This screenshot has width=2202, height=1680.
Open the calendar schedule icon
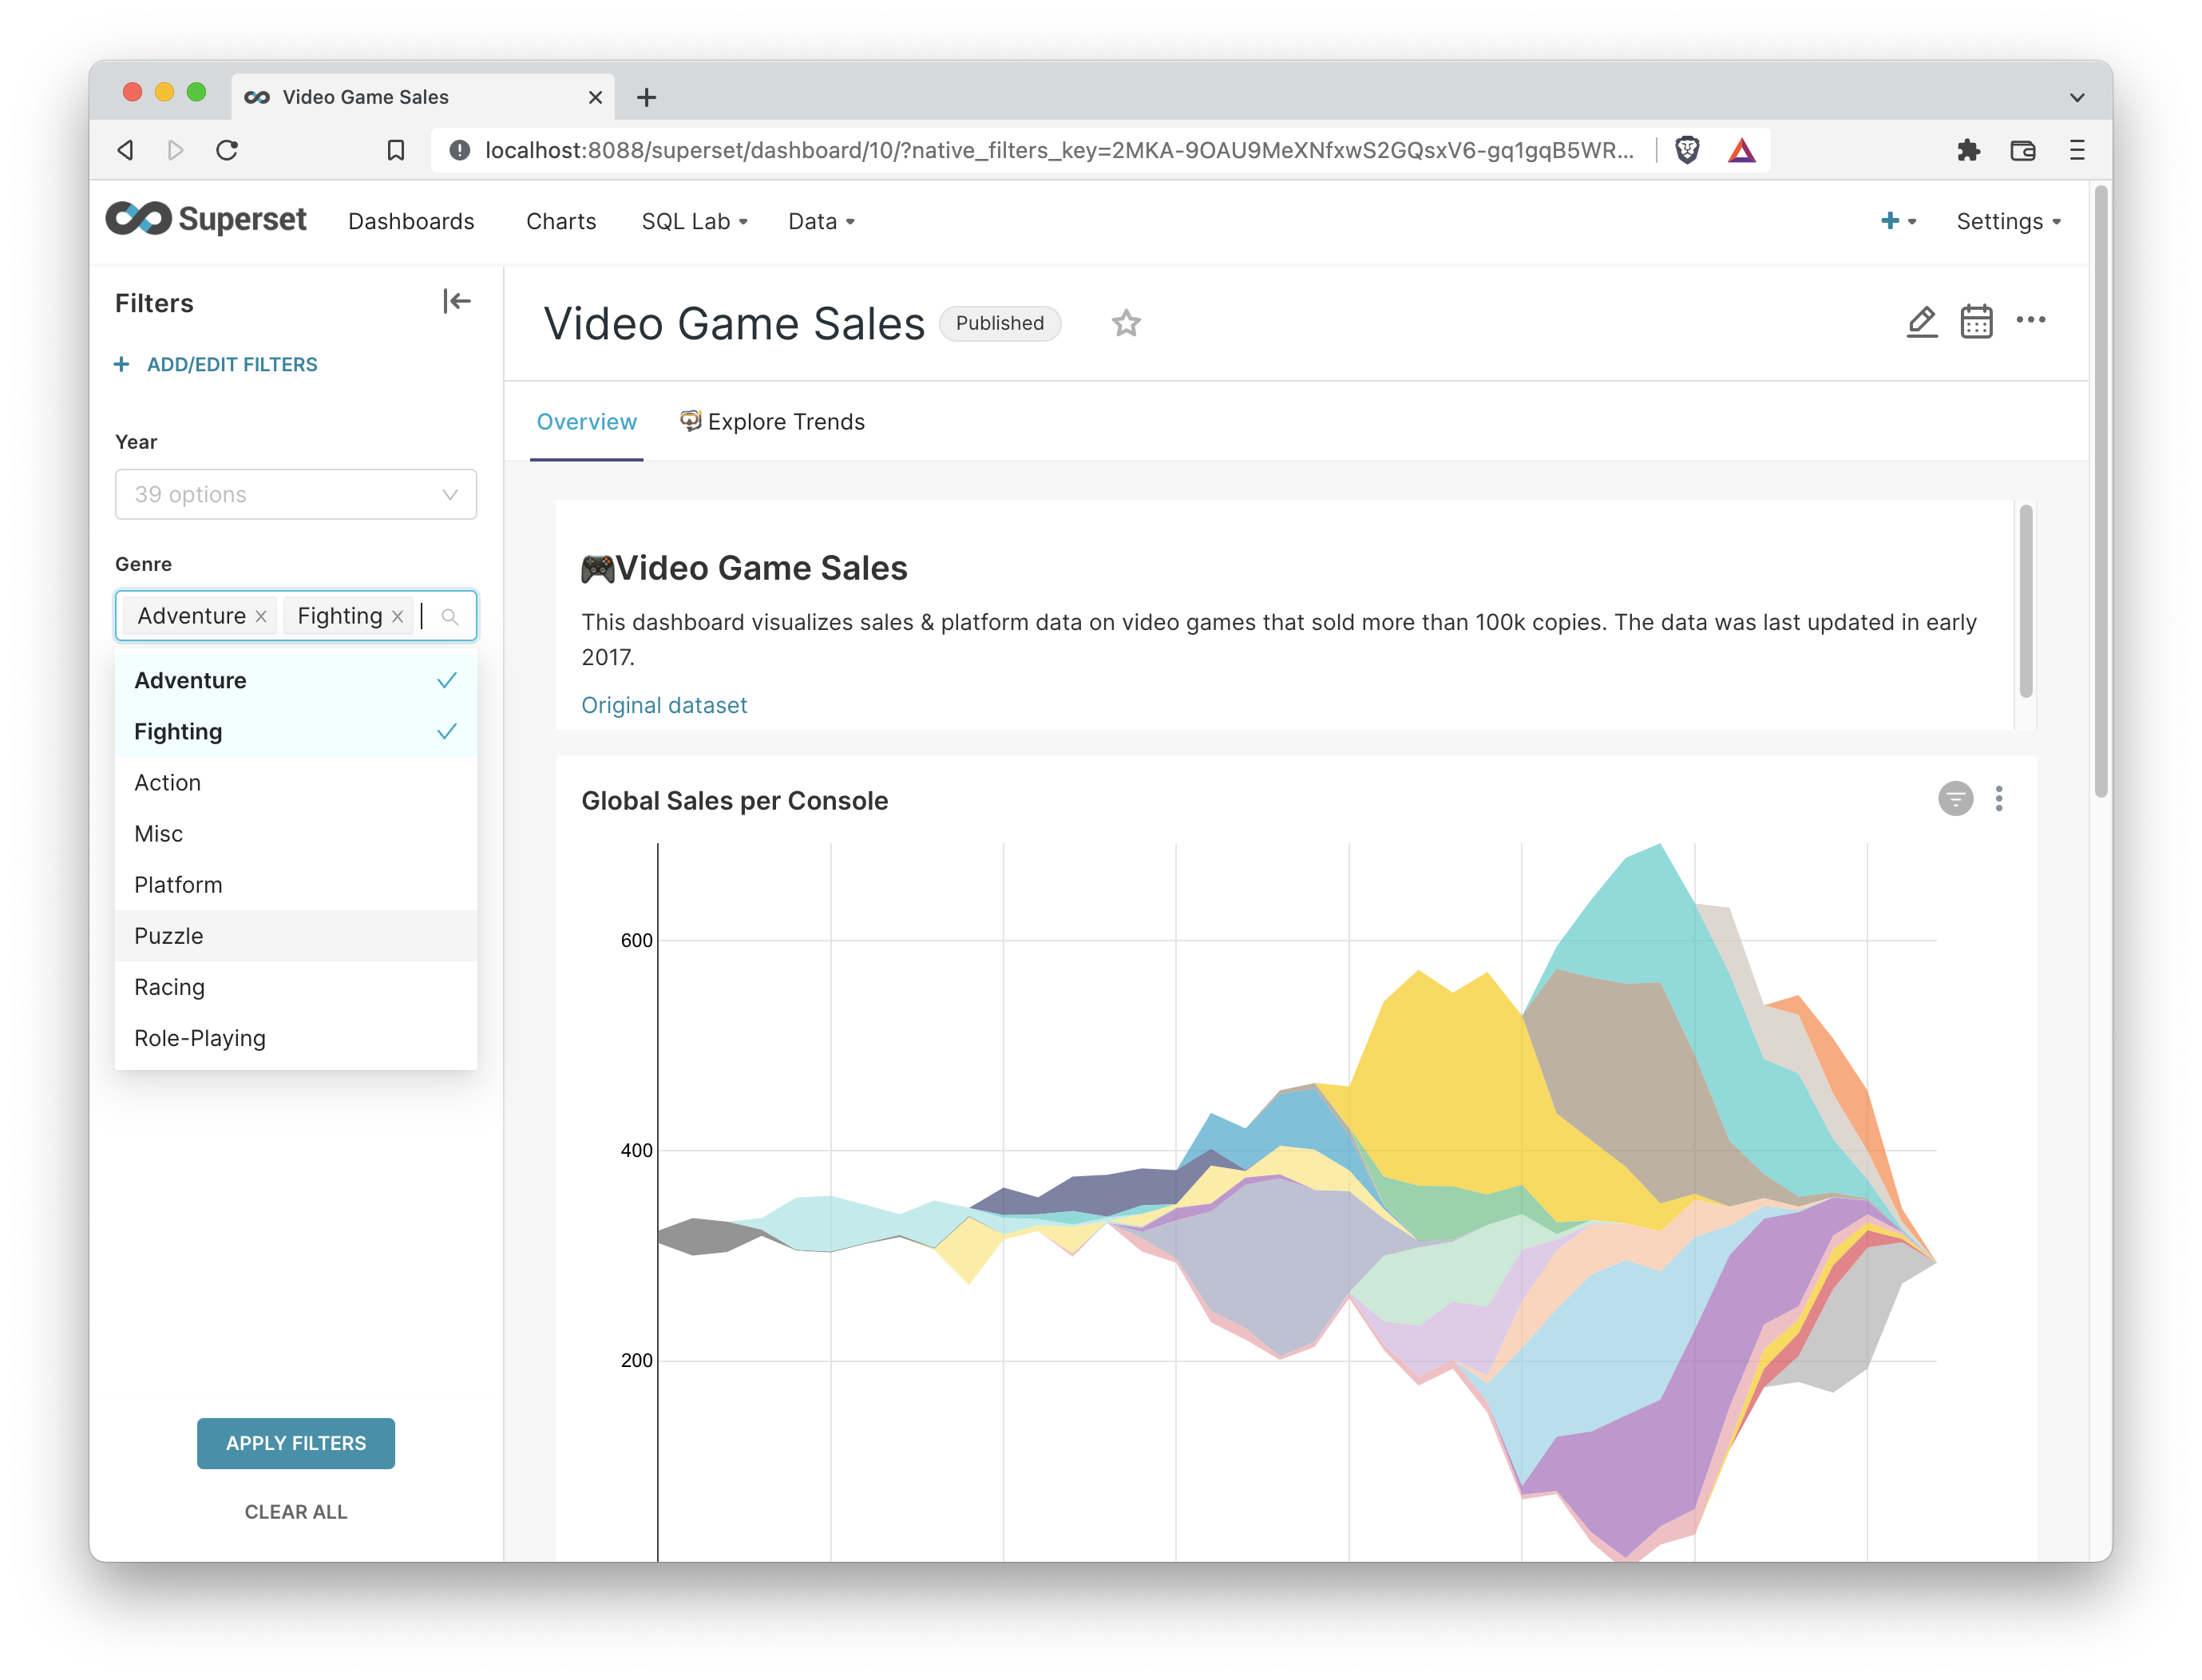pos(1977,322)
